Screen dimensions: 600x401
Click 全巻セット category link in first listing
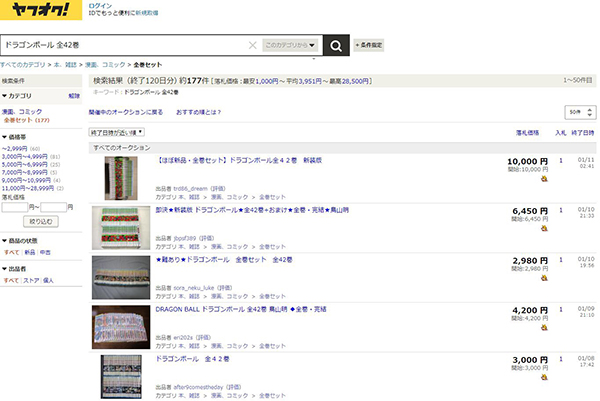point(272,197)
